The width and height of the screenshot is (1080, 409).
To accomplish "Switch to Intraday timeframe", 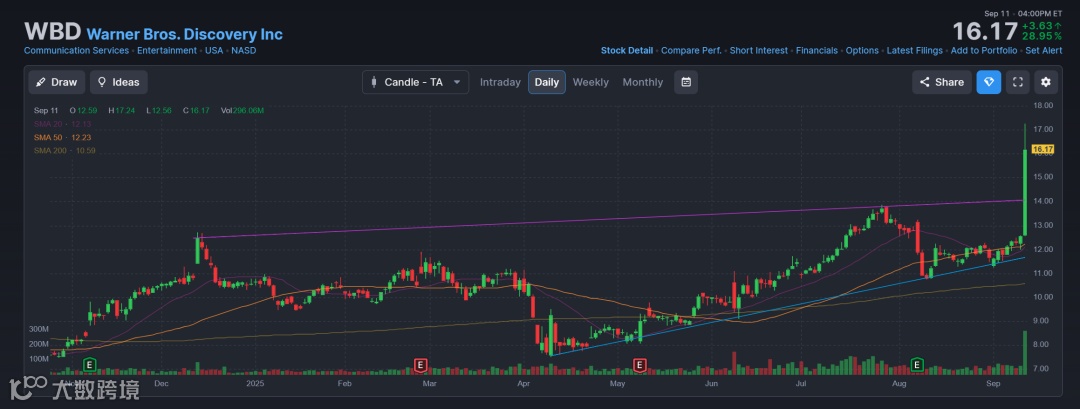I will coord(500,82).
